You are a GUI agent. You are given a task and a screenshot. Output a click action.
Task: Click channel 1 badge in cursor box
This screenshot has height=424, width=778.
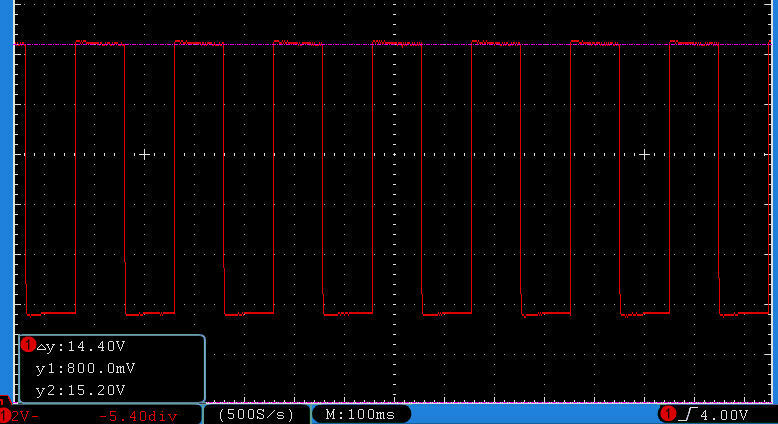click(x=29, y=345)
